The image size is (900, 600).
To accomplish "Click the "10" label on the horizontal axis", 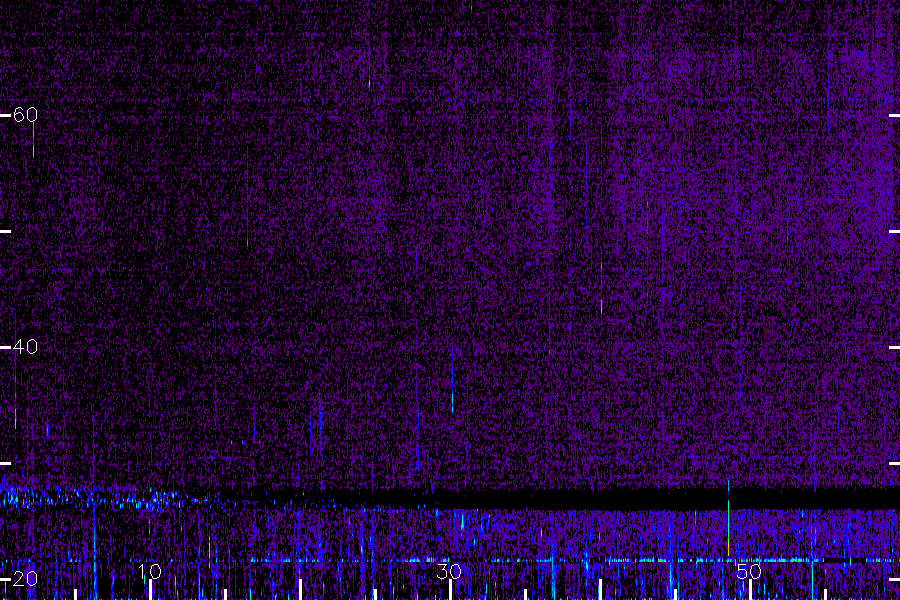I will (x=150, y=571).
